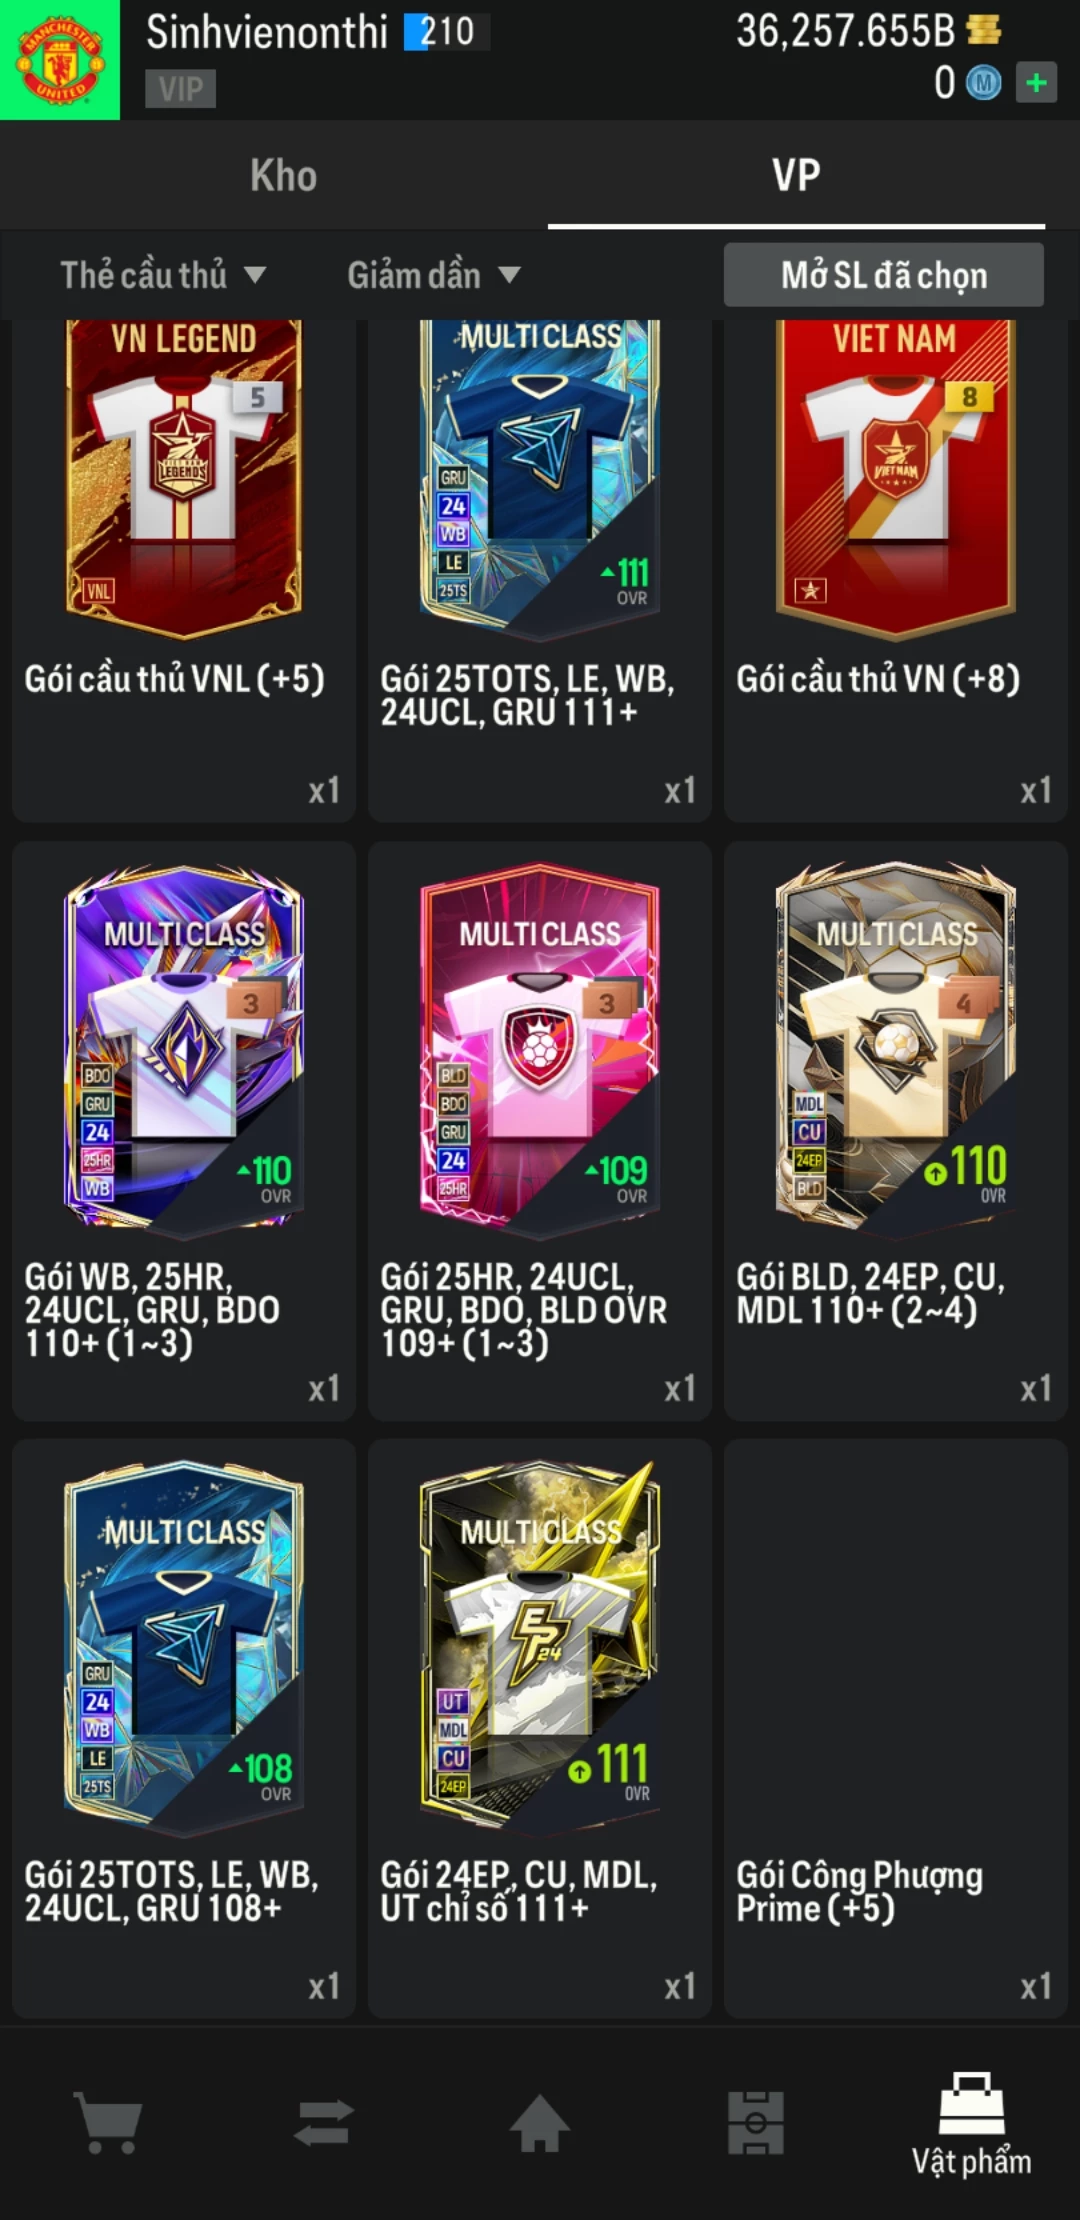The width and height of the screenshot is (1080, 2220).
Task: Switch to the Kho tab
Action: click(x=283, y=175)
